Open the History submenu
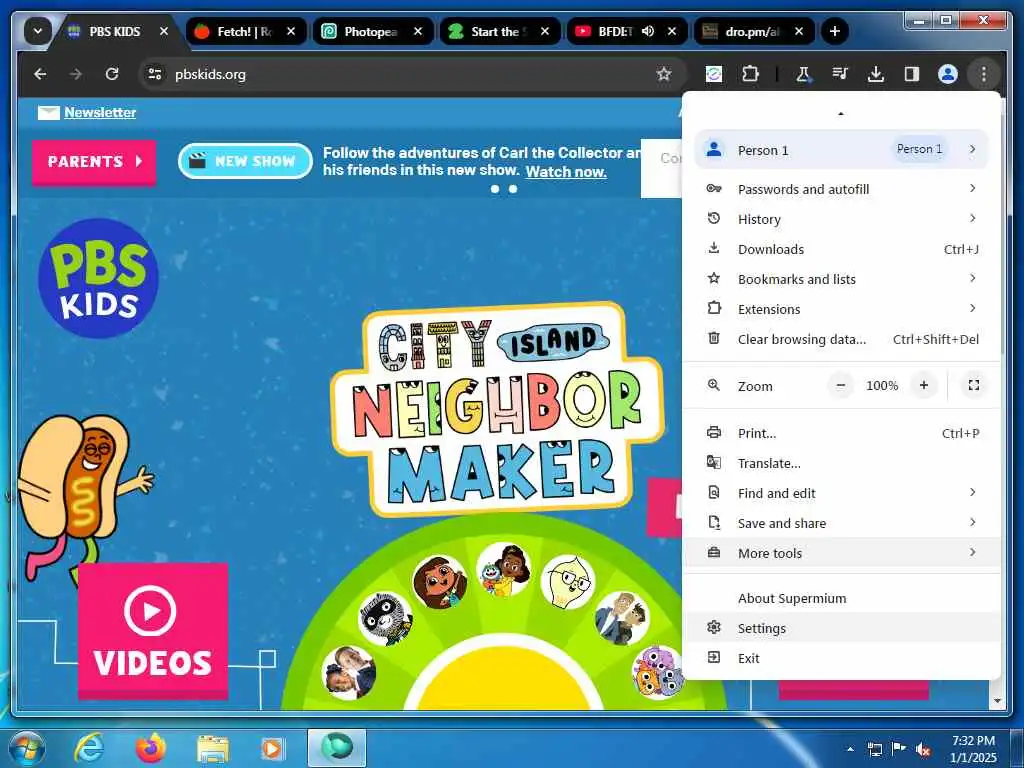The height and width of the screenshot is (768, 1024). coord(841,219)
